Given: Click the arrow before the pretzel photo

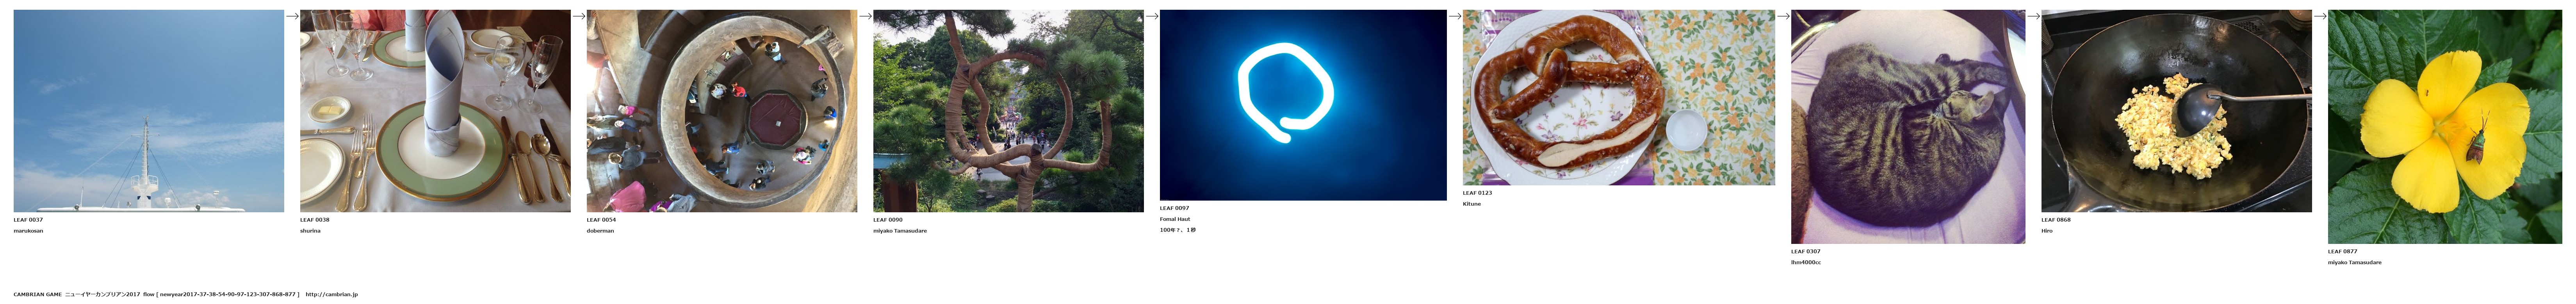Looking at the screenshot, I should pos(1455,16).
